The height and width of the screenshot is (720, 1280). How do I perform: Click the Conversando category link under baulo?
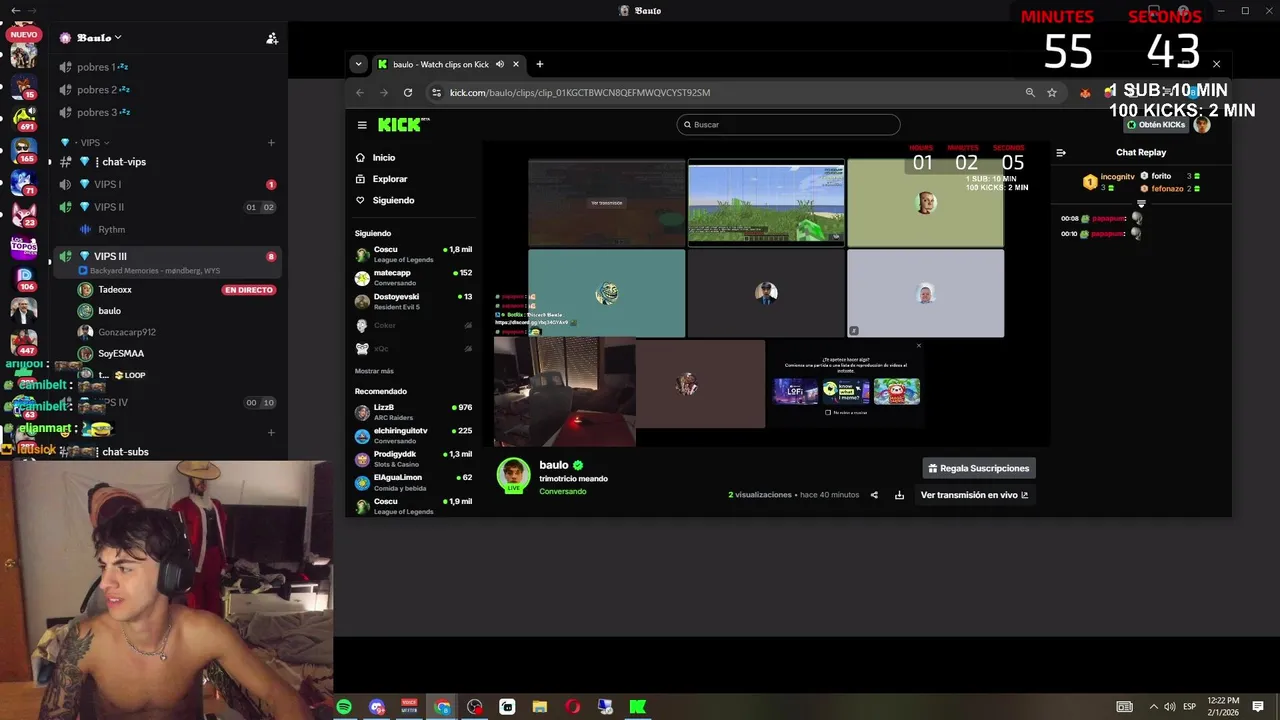tap(562, 491)
